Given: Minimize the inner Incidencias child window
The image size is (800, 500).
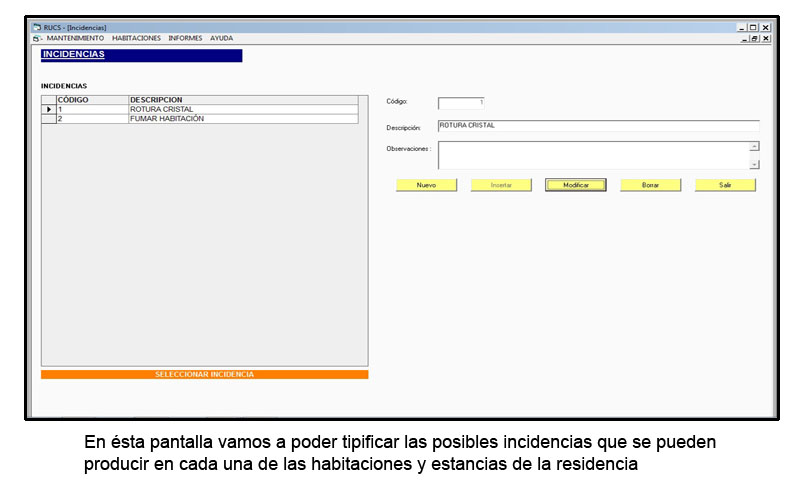Looking at the screenshot, I should (745, 39).
